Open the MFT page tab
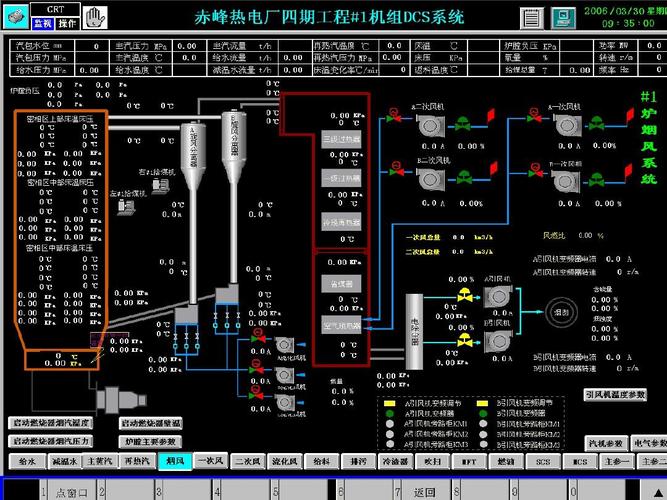667x500 pixels. point(469,461)
